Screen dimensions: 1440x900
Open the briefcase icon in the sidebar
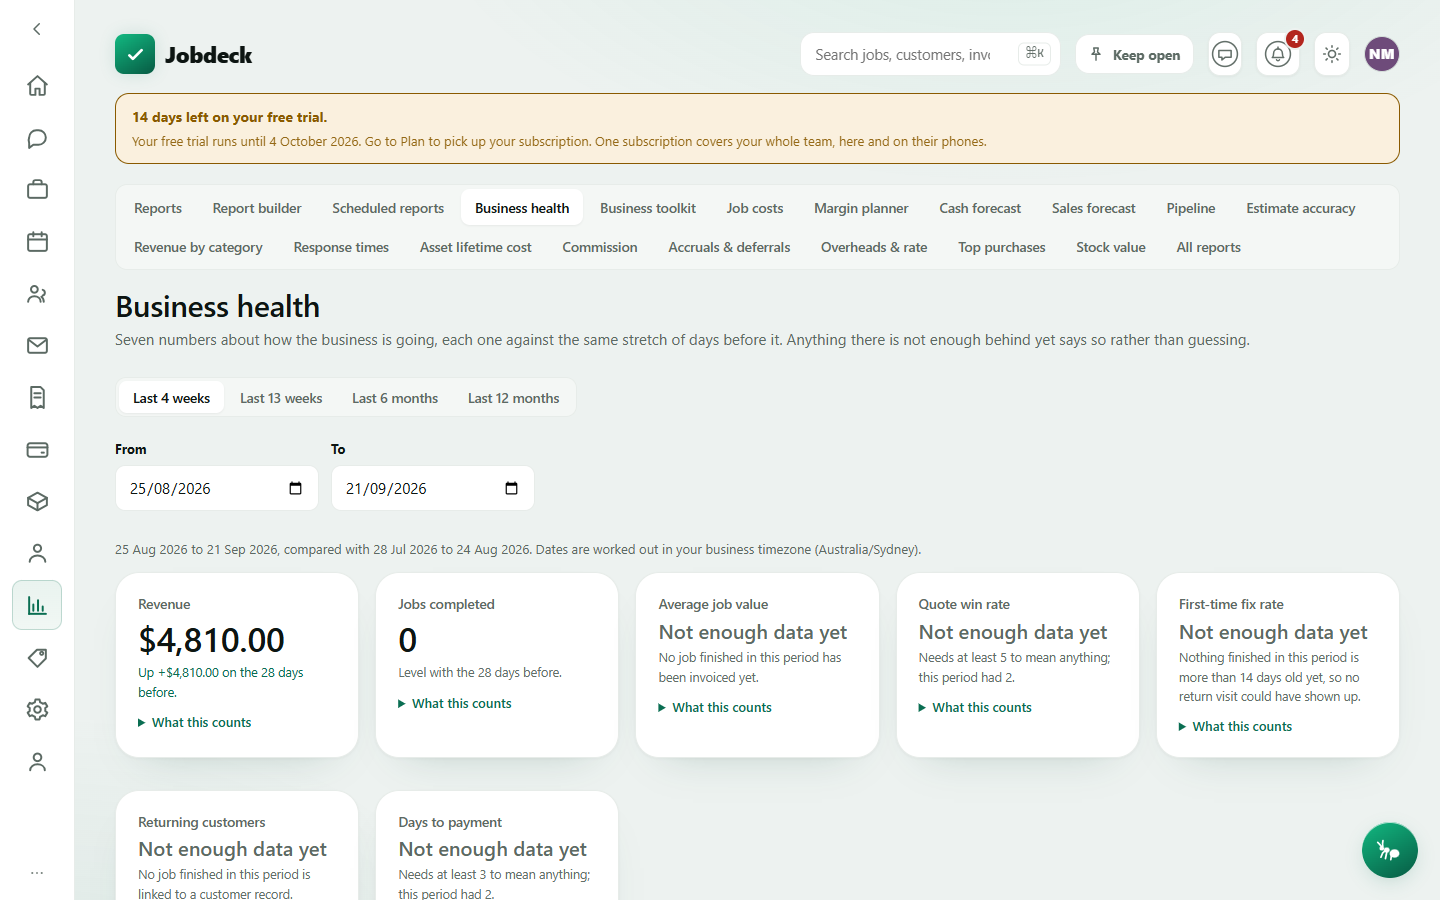37,190
